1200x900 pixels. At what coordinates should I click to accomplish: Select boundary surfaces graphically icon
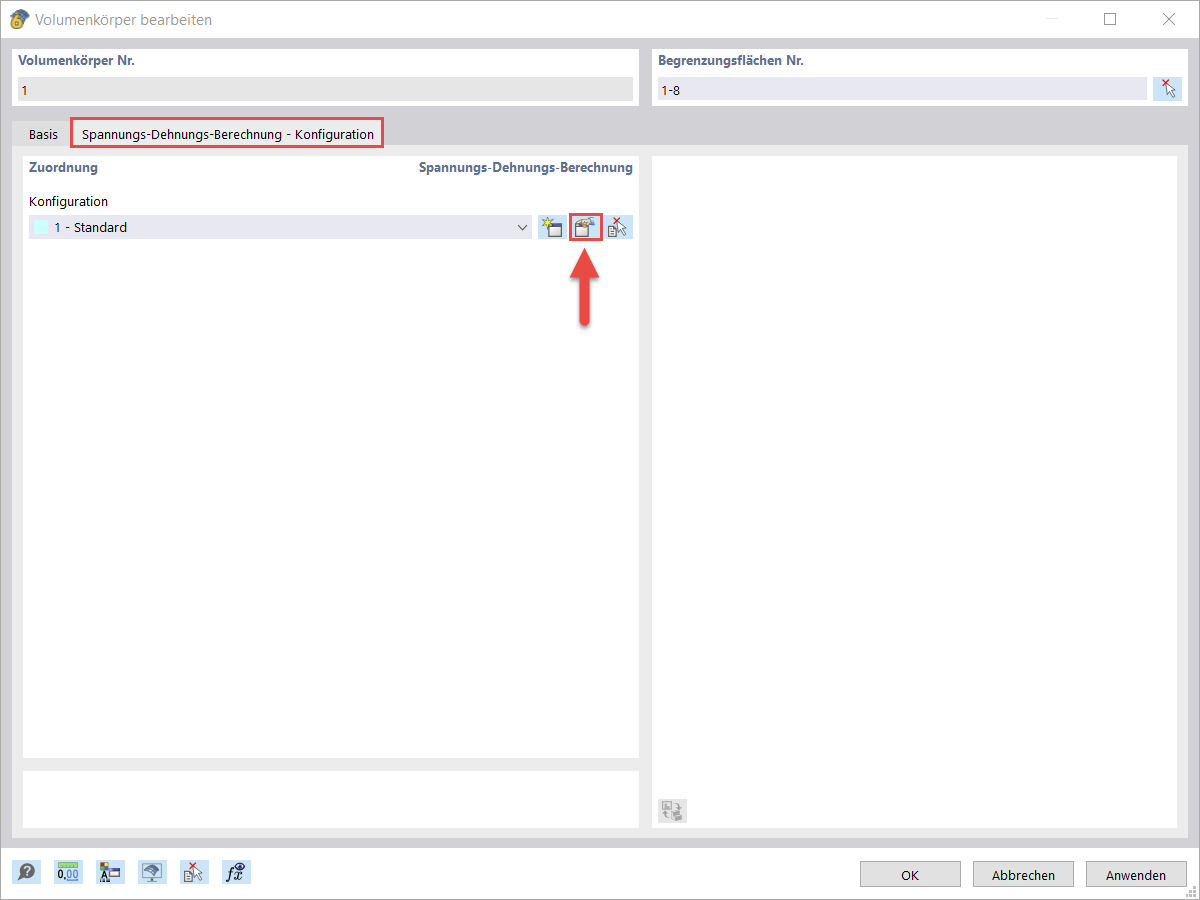(x=1166, y=89)
